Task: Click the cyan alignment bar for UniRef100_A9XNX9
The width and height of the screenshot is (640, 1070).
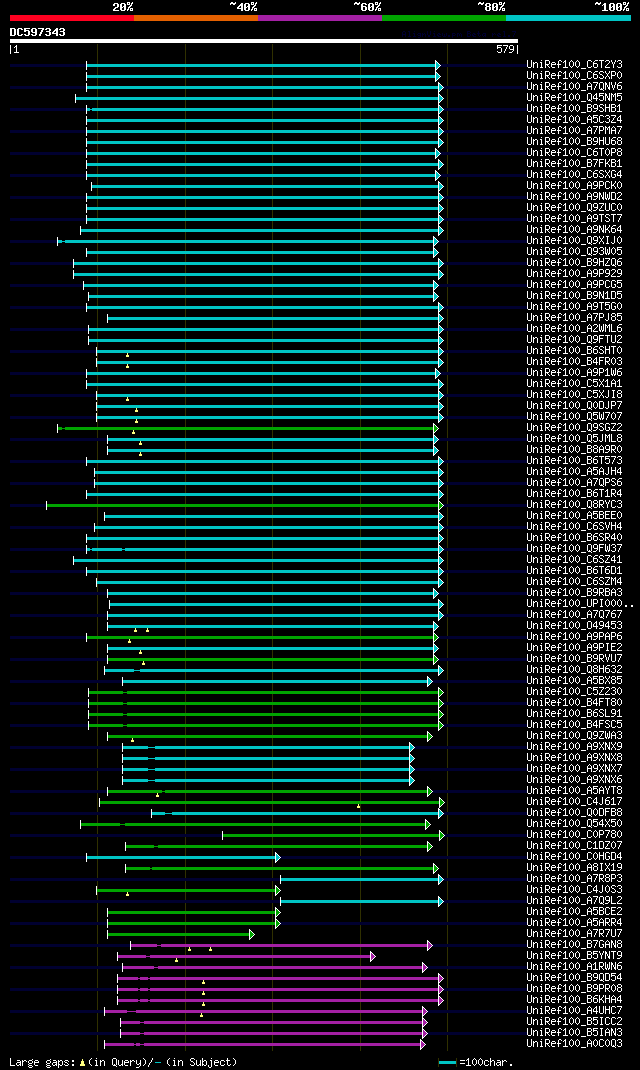Action: [x=268, y=747]
